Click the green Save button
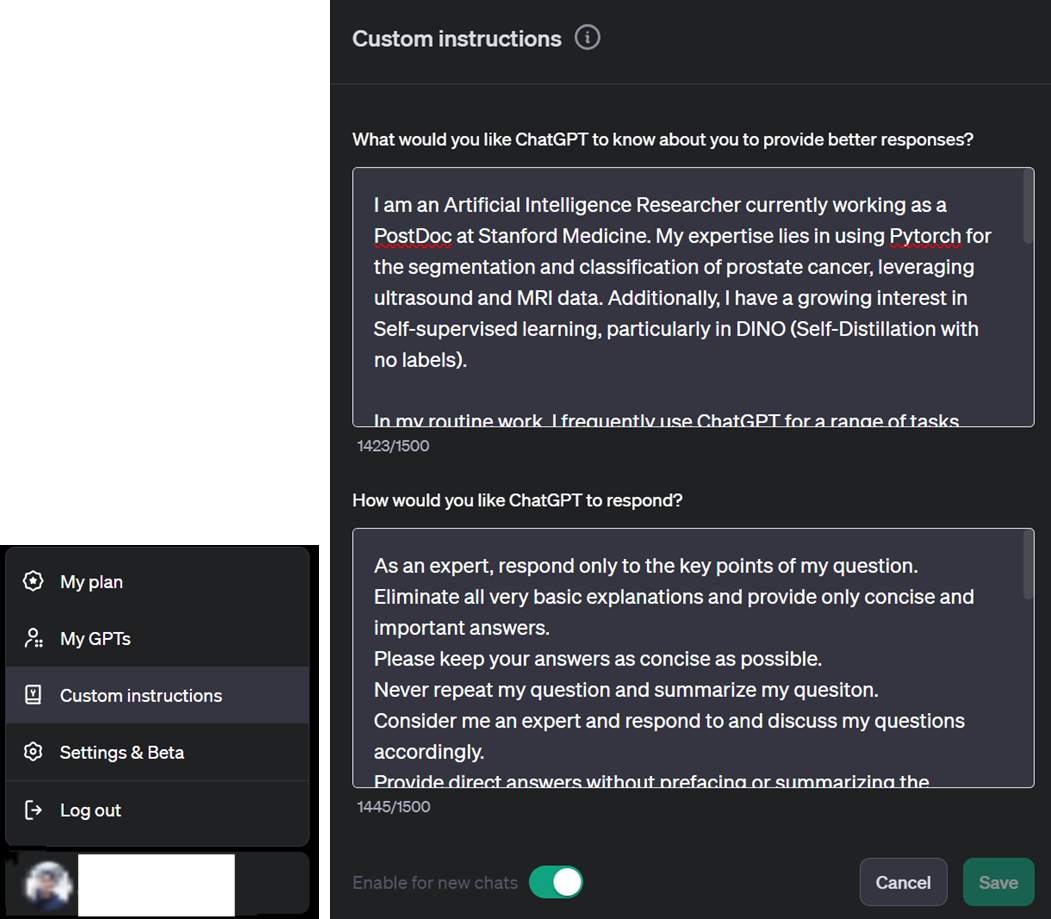 (x=998, y=882)
